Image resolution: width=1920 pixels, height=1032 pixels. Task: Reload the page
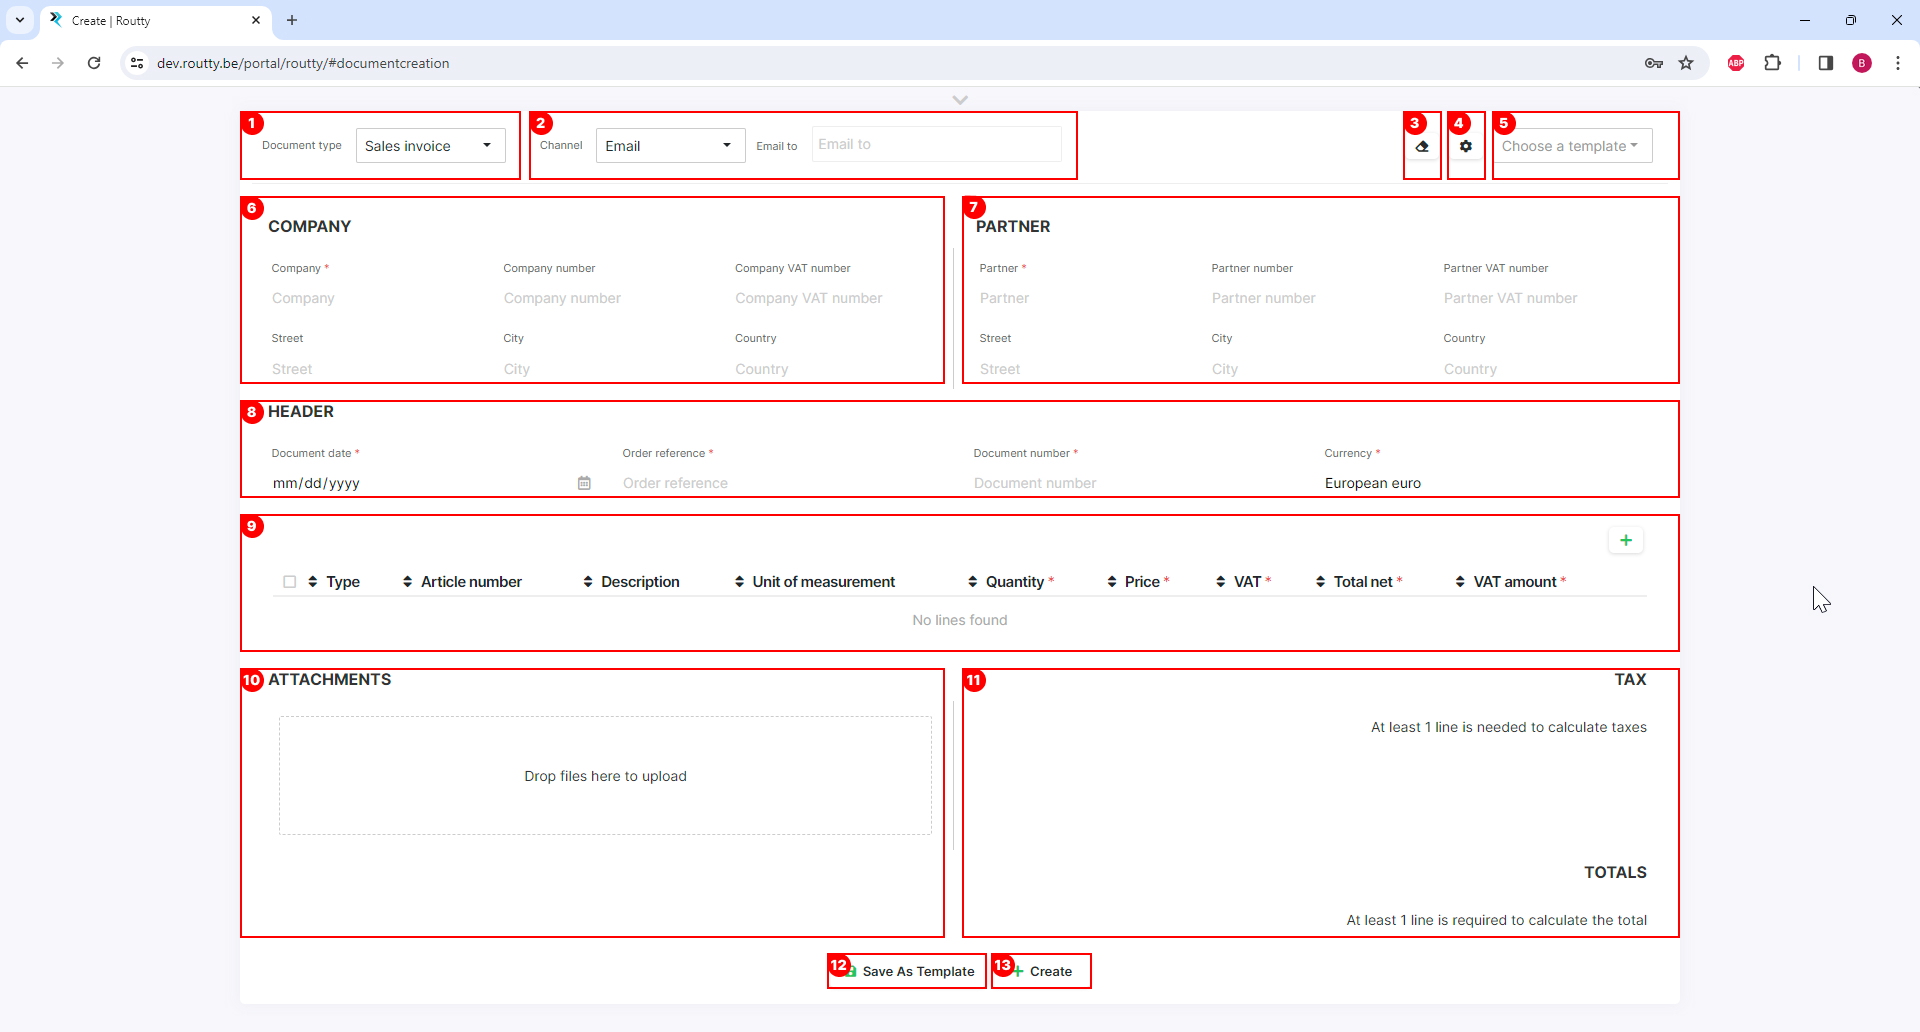[94, 63]
